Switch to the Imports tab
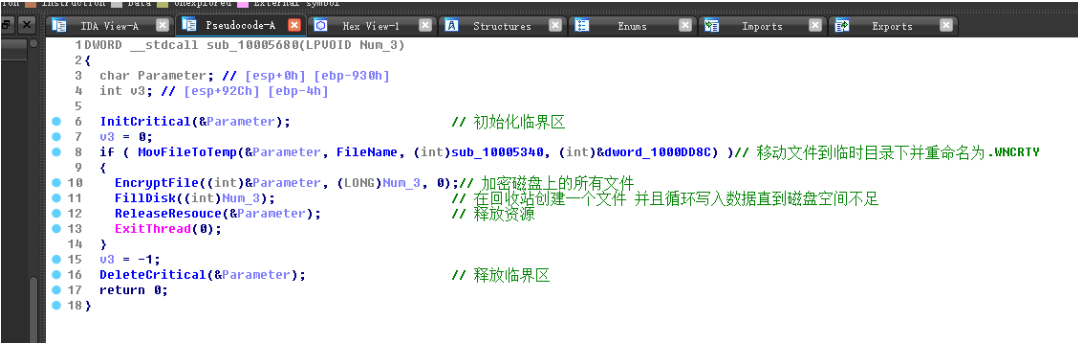This screenshot has height=360, width=1078. pyautogui.click(x=762, y=26)
